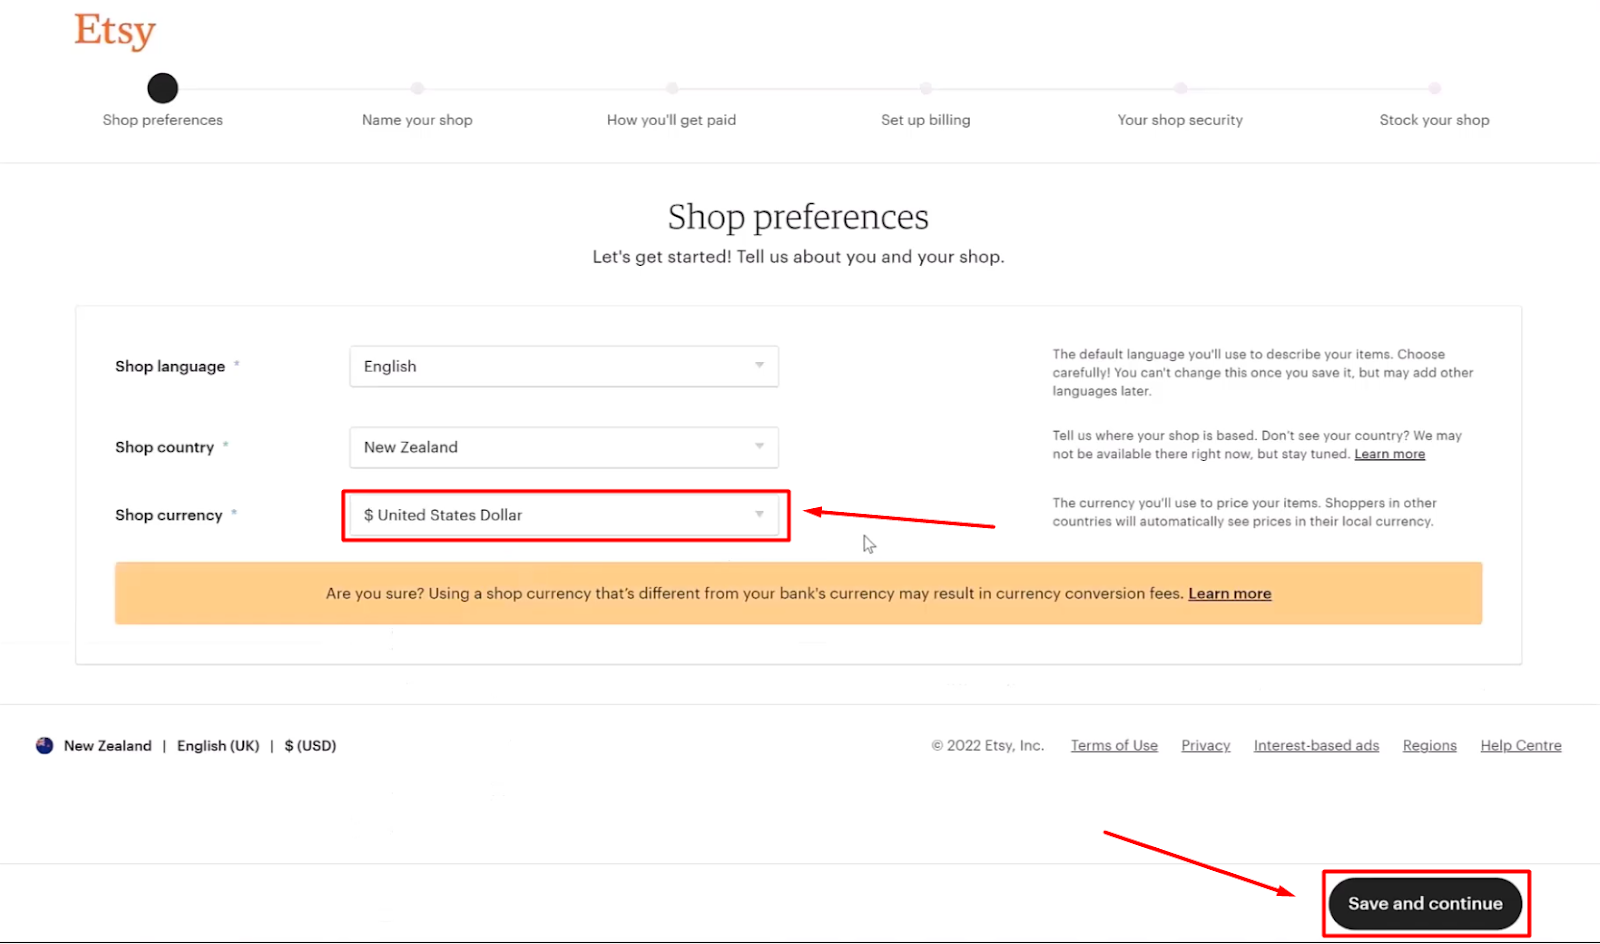This screenshot has width=1600, height=944.
Task: Open the Shop country dropdown
Action: click(564, 447)
